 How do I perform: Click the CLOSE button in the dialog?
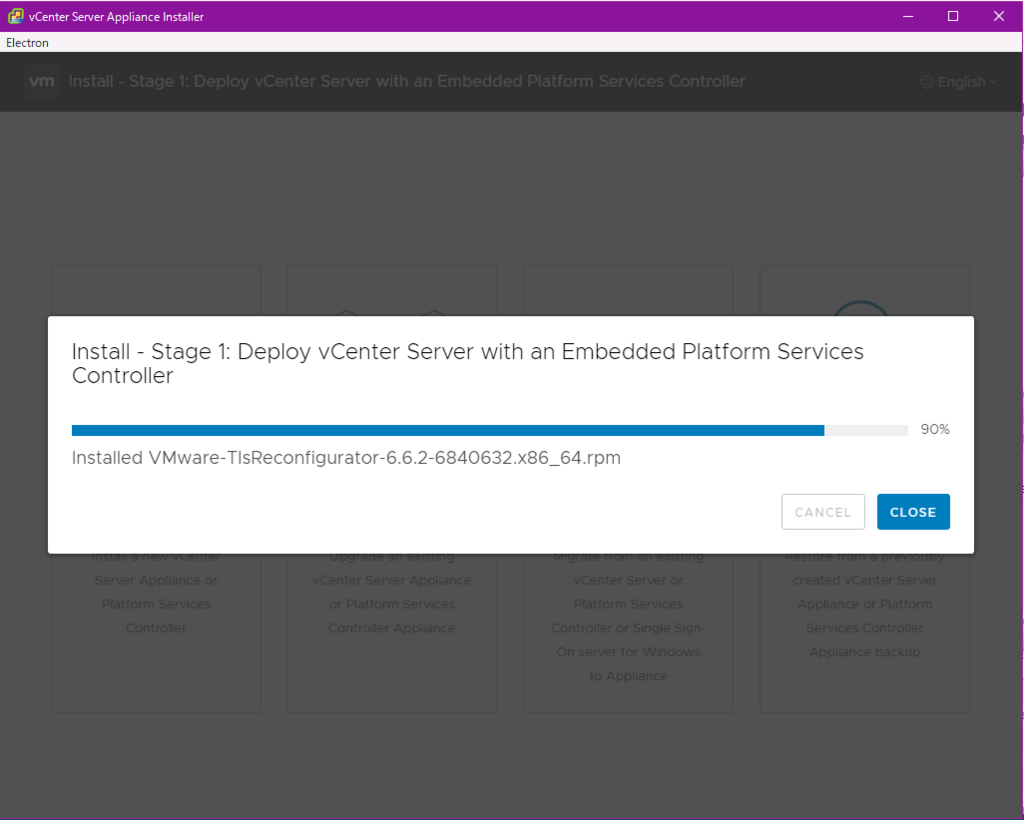click(x=913, y=512)
